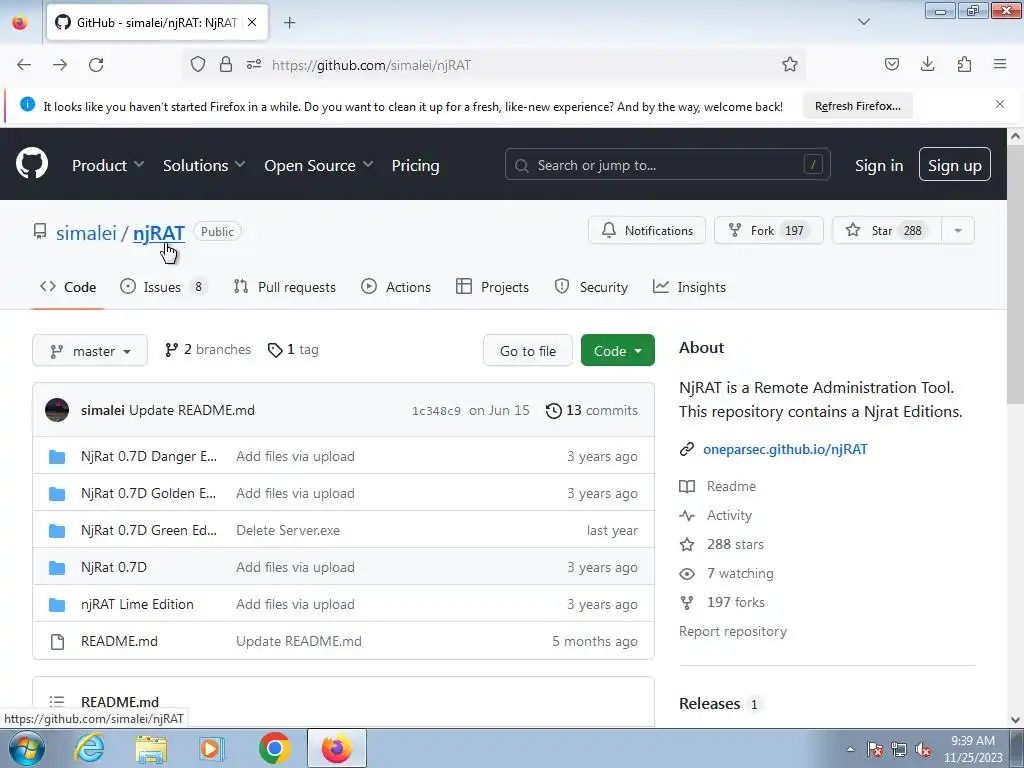Click the Search or jump to field
This screenshot has width=1024, height=768.
tap(667, 165)
